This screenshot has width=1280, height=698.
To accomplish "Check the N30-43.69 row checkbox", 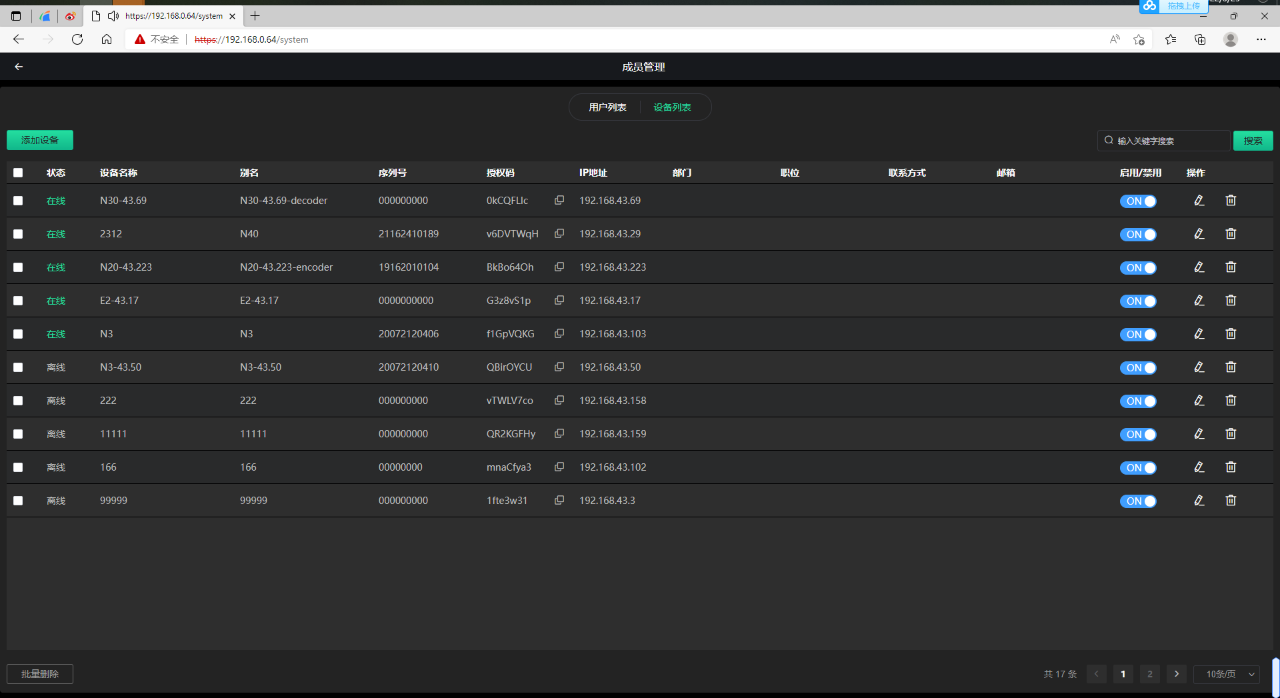I will (x=18, y=200).
